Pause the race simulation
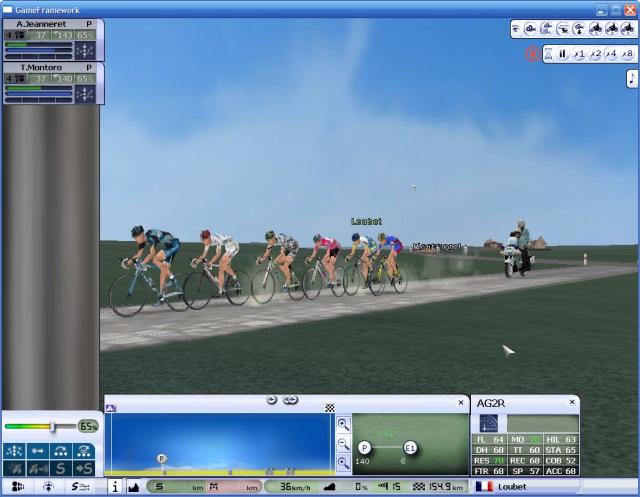640x497 pixels. point(563,54)
